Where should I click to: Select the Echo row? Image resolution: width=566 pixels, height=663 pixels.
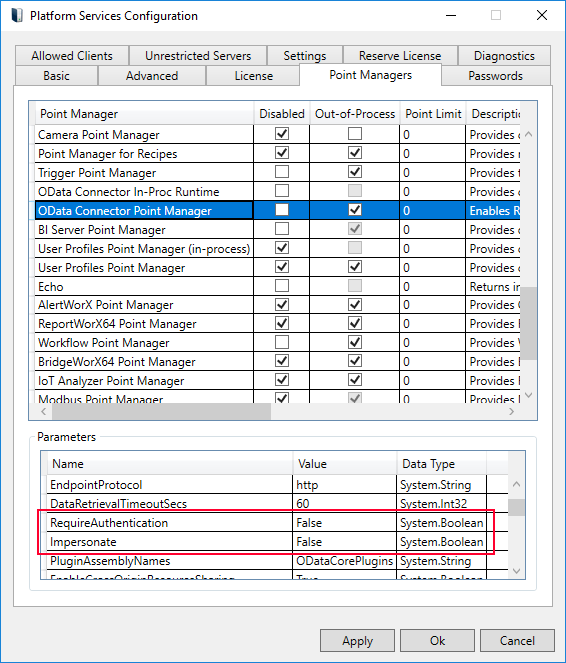pyautogui.click(x=277, y=286)
